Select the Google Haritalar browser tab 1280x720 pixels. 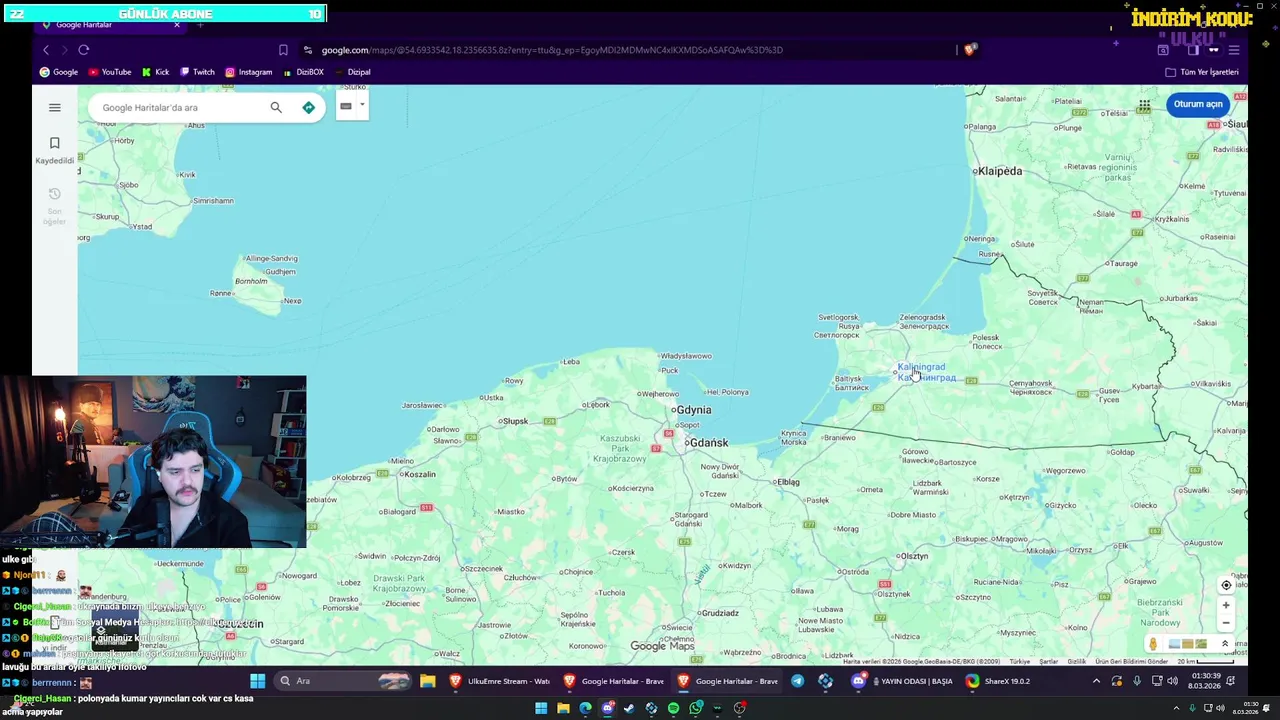coord(110,24)
